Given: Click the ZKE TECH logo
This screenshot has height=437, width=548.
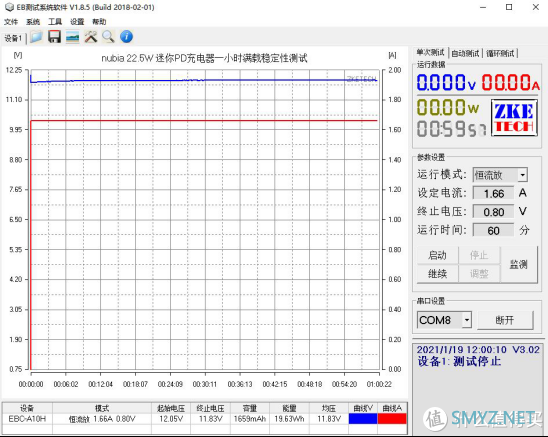Looking at the screenshot, I should (x=514, y=118).
